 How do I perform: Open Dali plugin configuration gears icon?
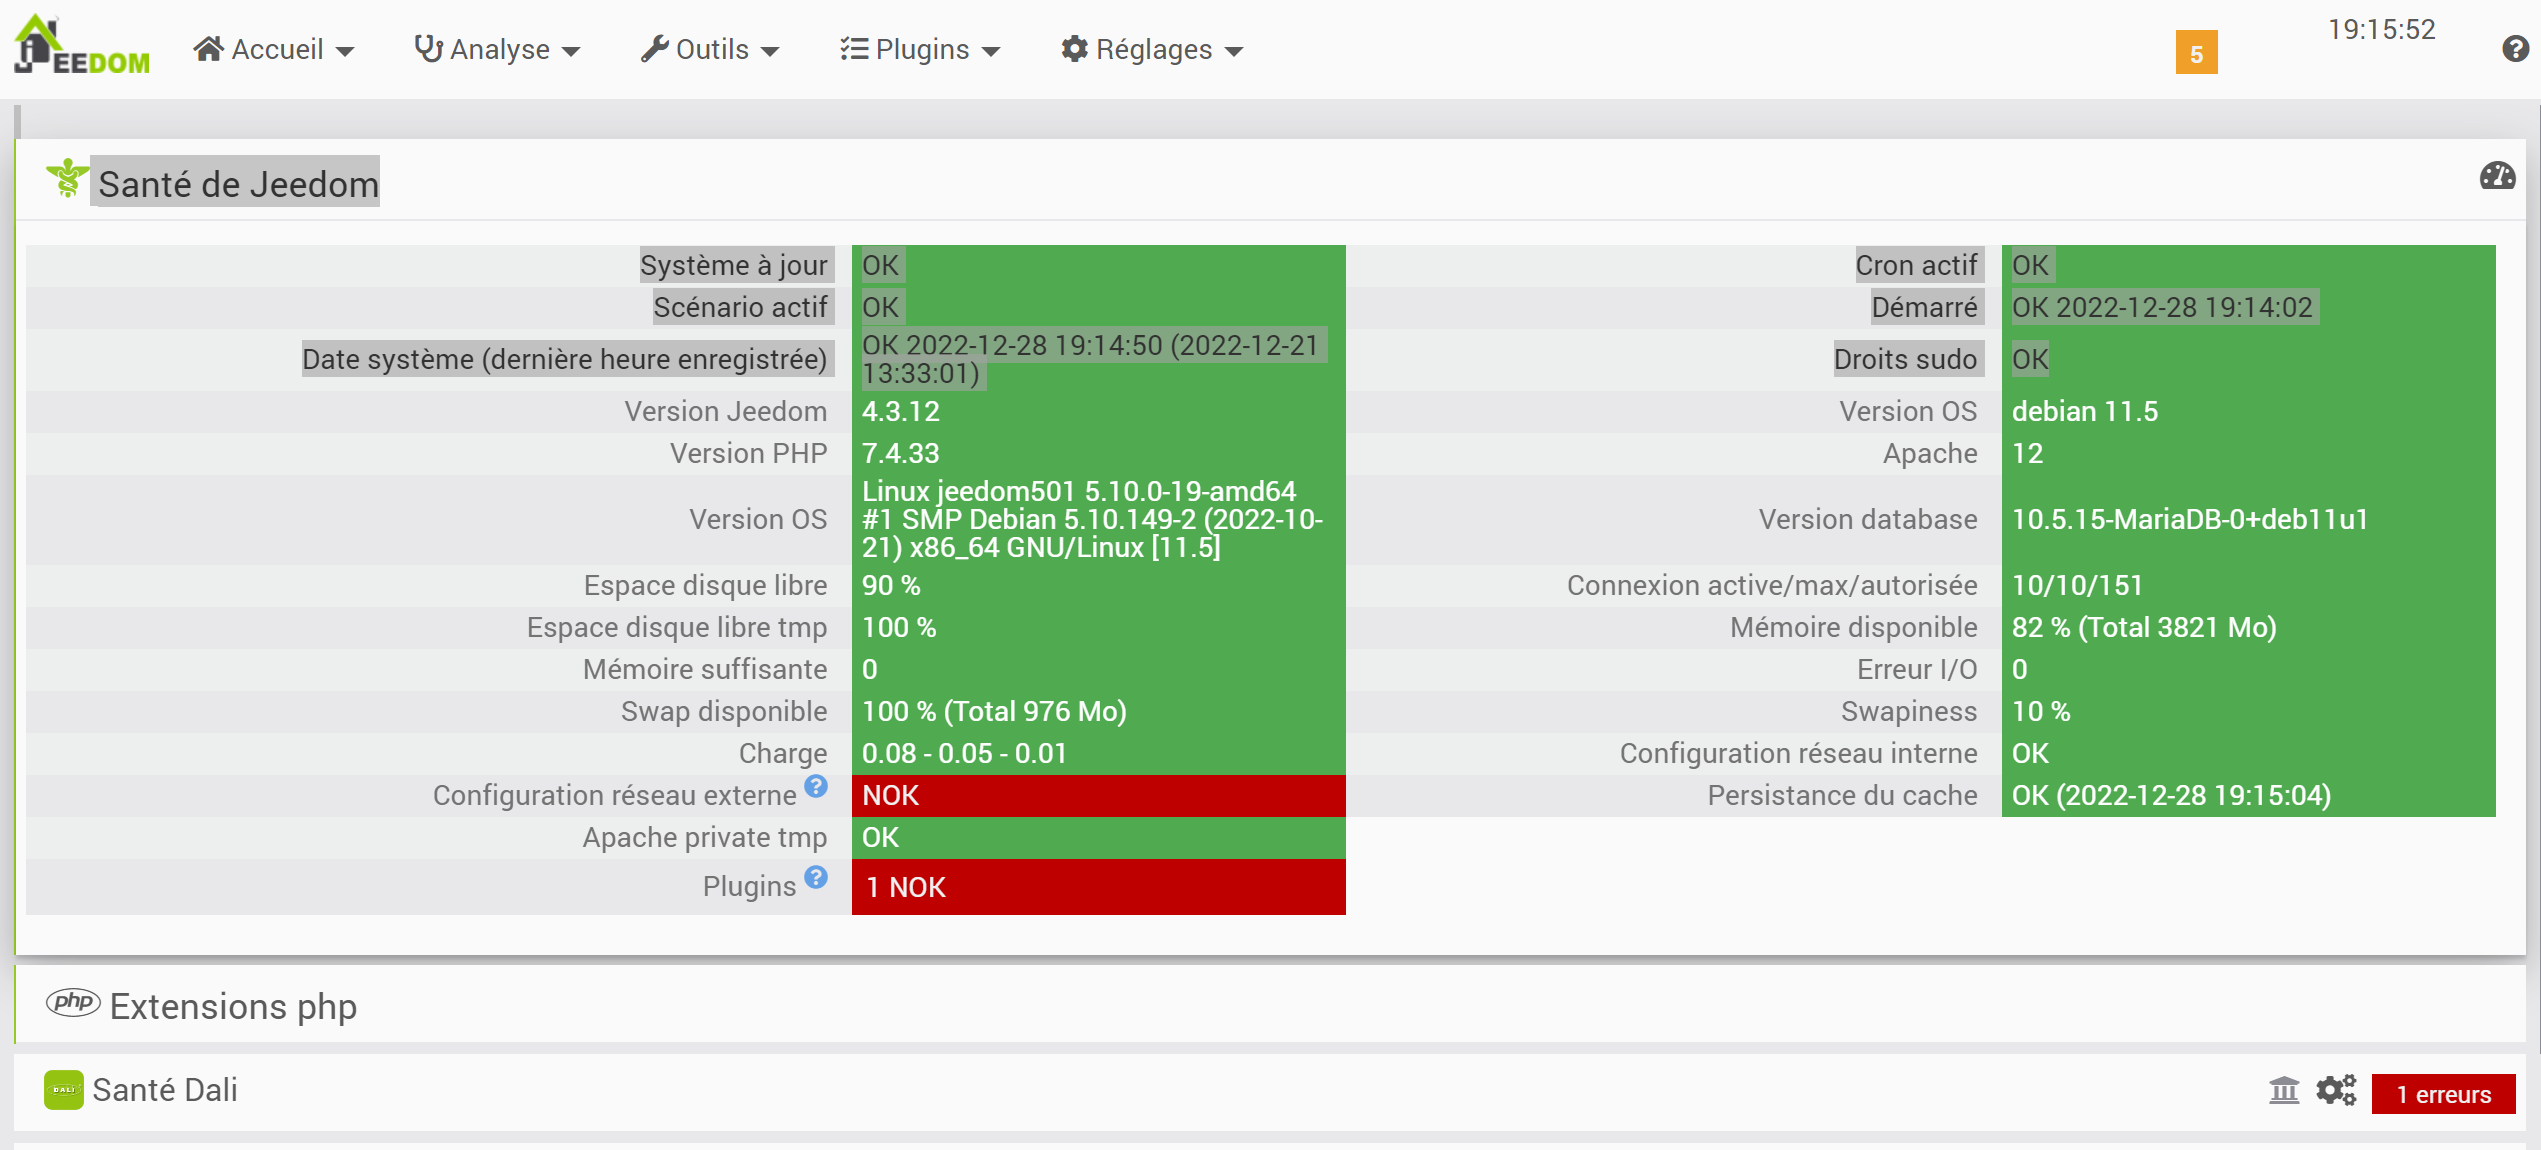[2336, 1090]
